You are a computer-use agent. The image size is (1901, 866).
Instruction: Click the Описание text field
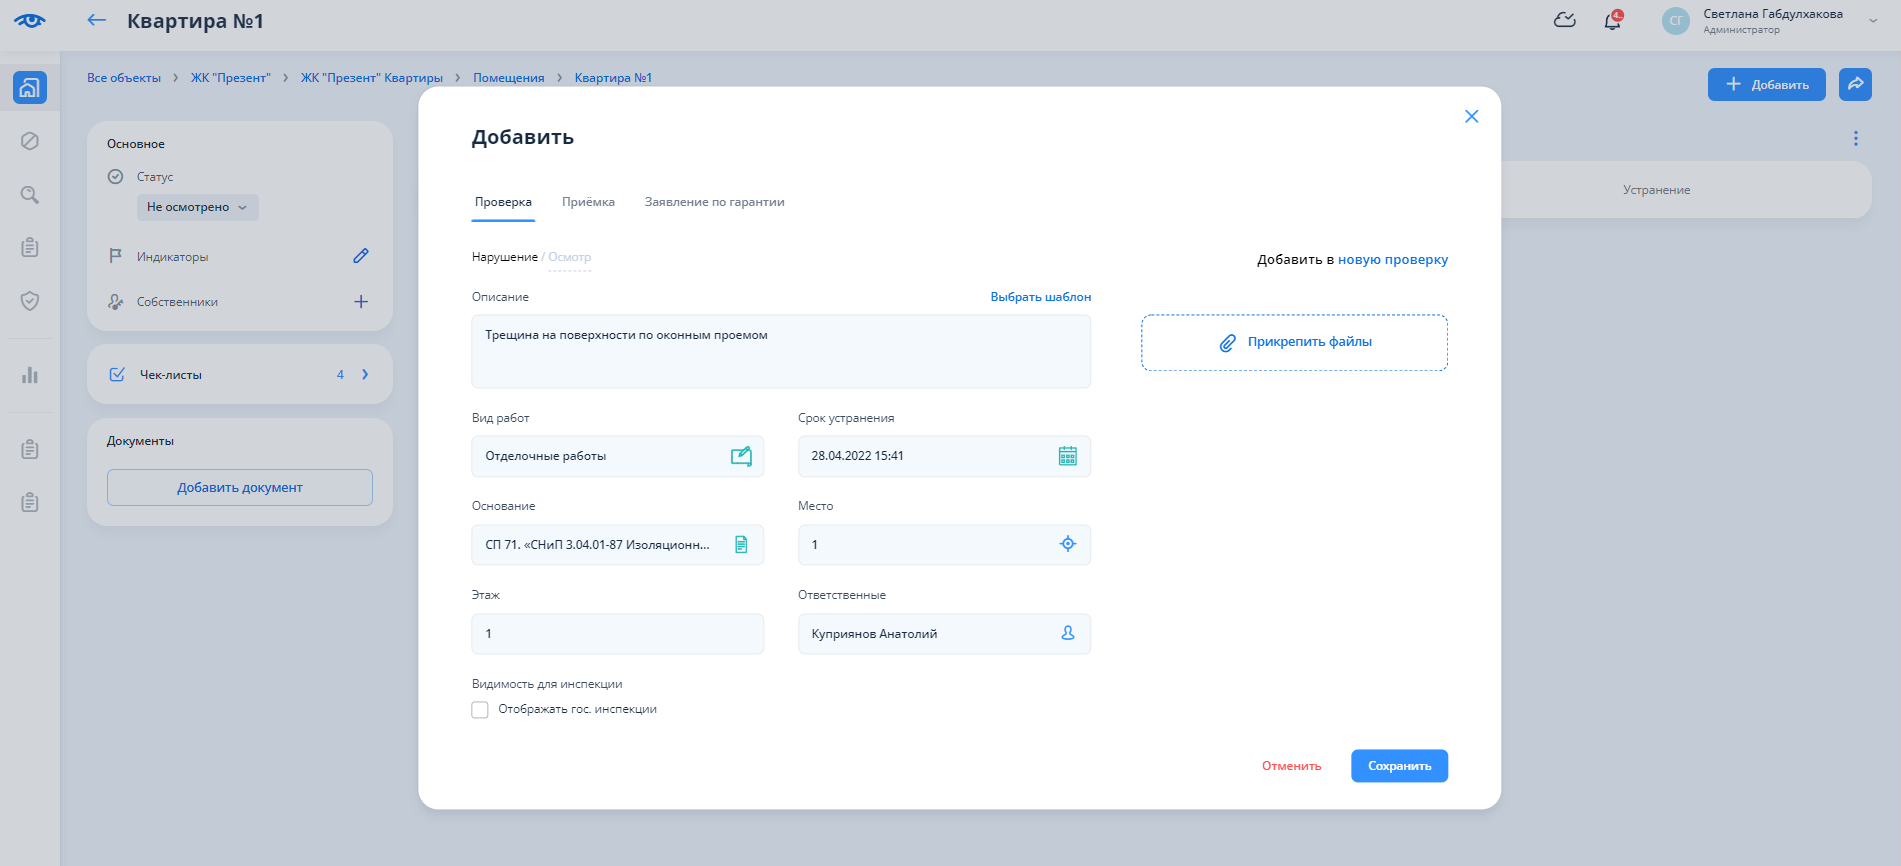point(780,352)
